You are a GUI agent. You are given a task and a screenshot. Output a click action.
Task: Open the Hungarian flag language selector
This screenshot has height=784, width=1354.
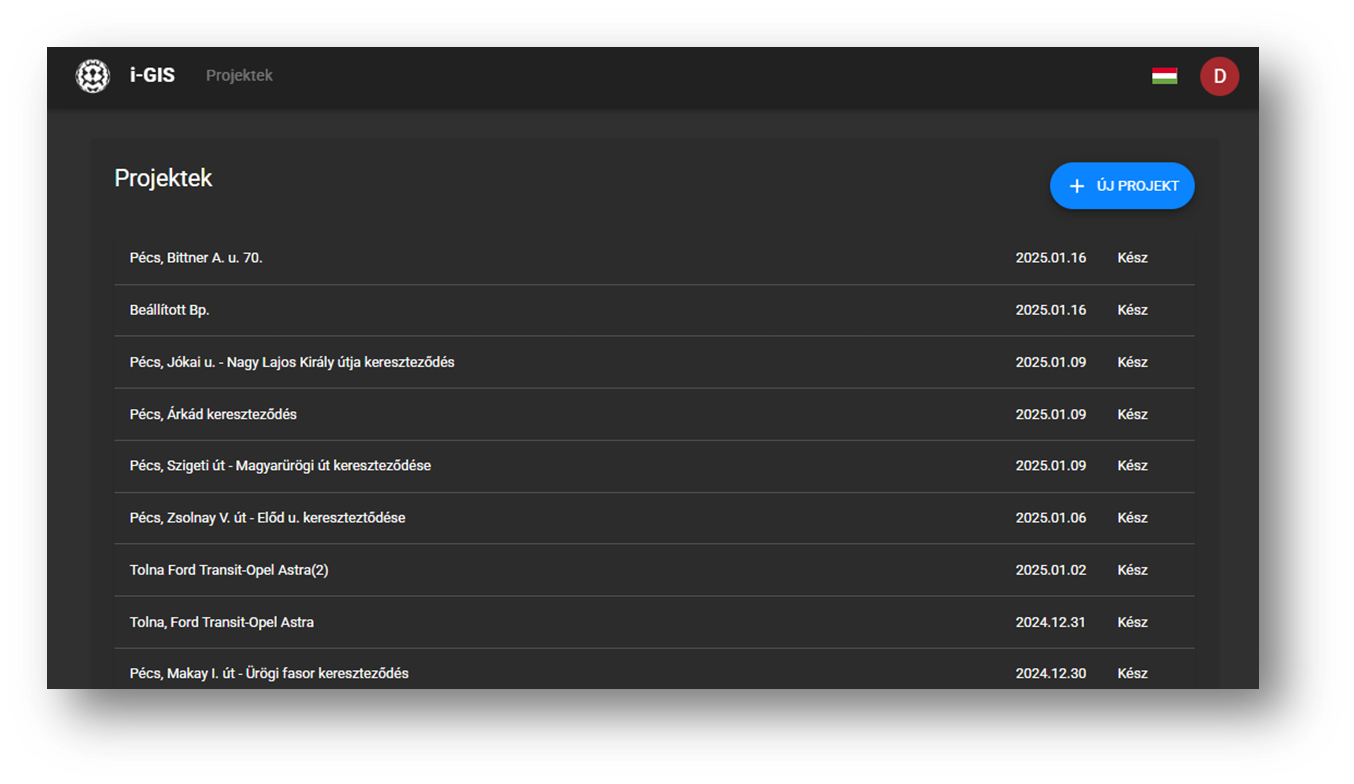coord(1164,76)
